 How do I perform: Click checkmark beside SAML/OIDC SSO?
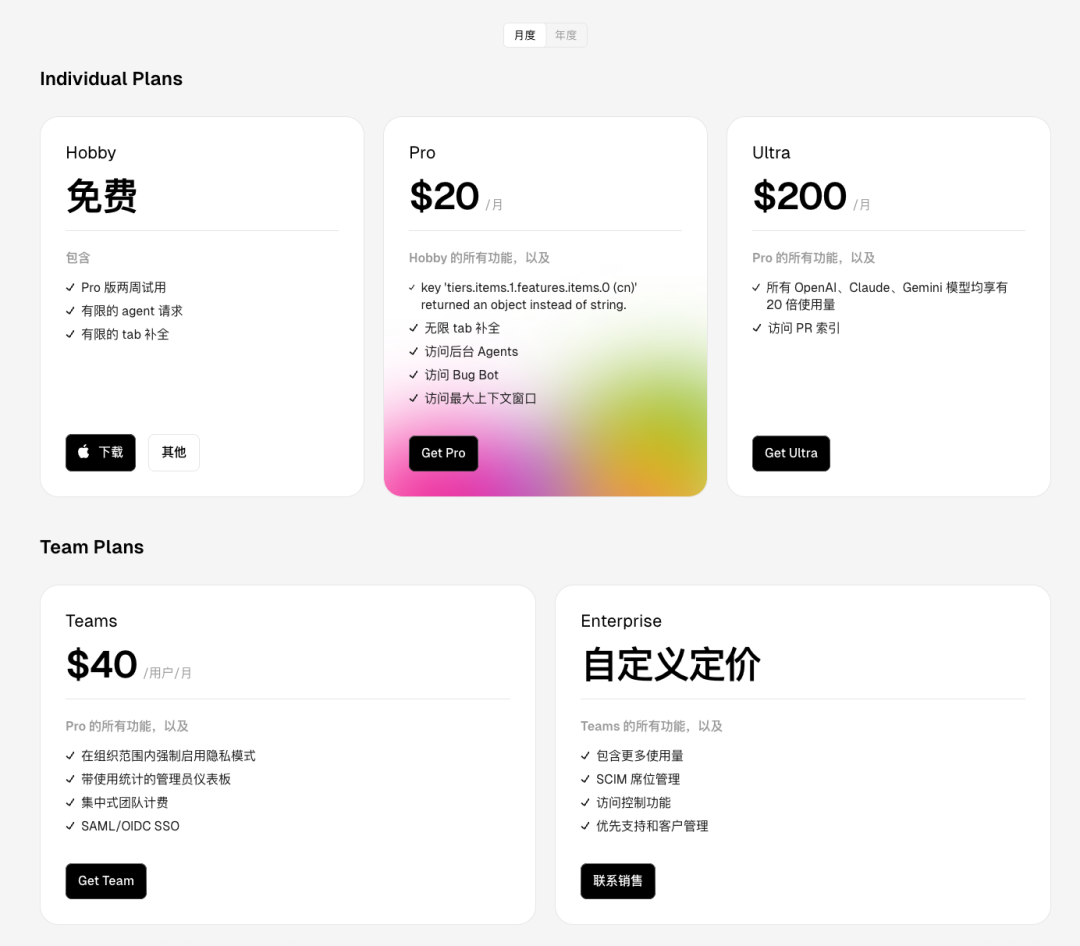(70, 826)
